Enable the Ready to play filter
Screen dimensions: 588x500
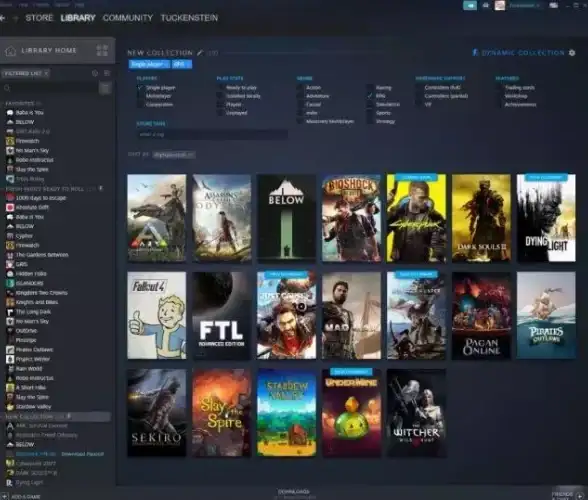click(x=220, y=88)
